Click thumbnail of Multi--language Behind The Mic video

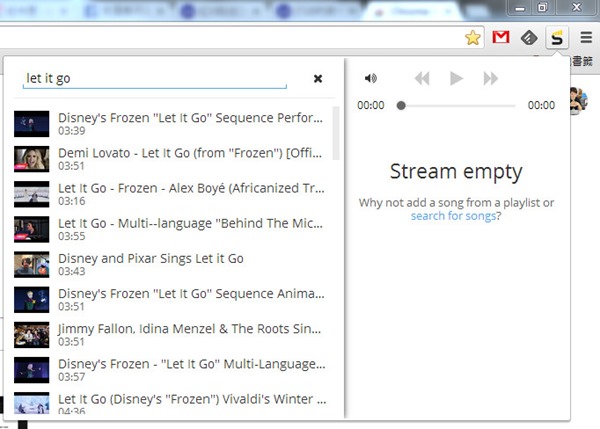point(31,229)
